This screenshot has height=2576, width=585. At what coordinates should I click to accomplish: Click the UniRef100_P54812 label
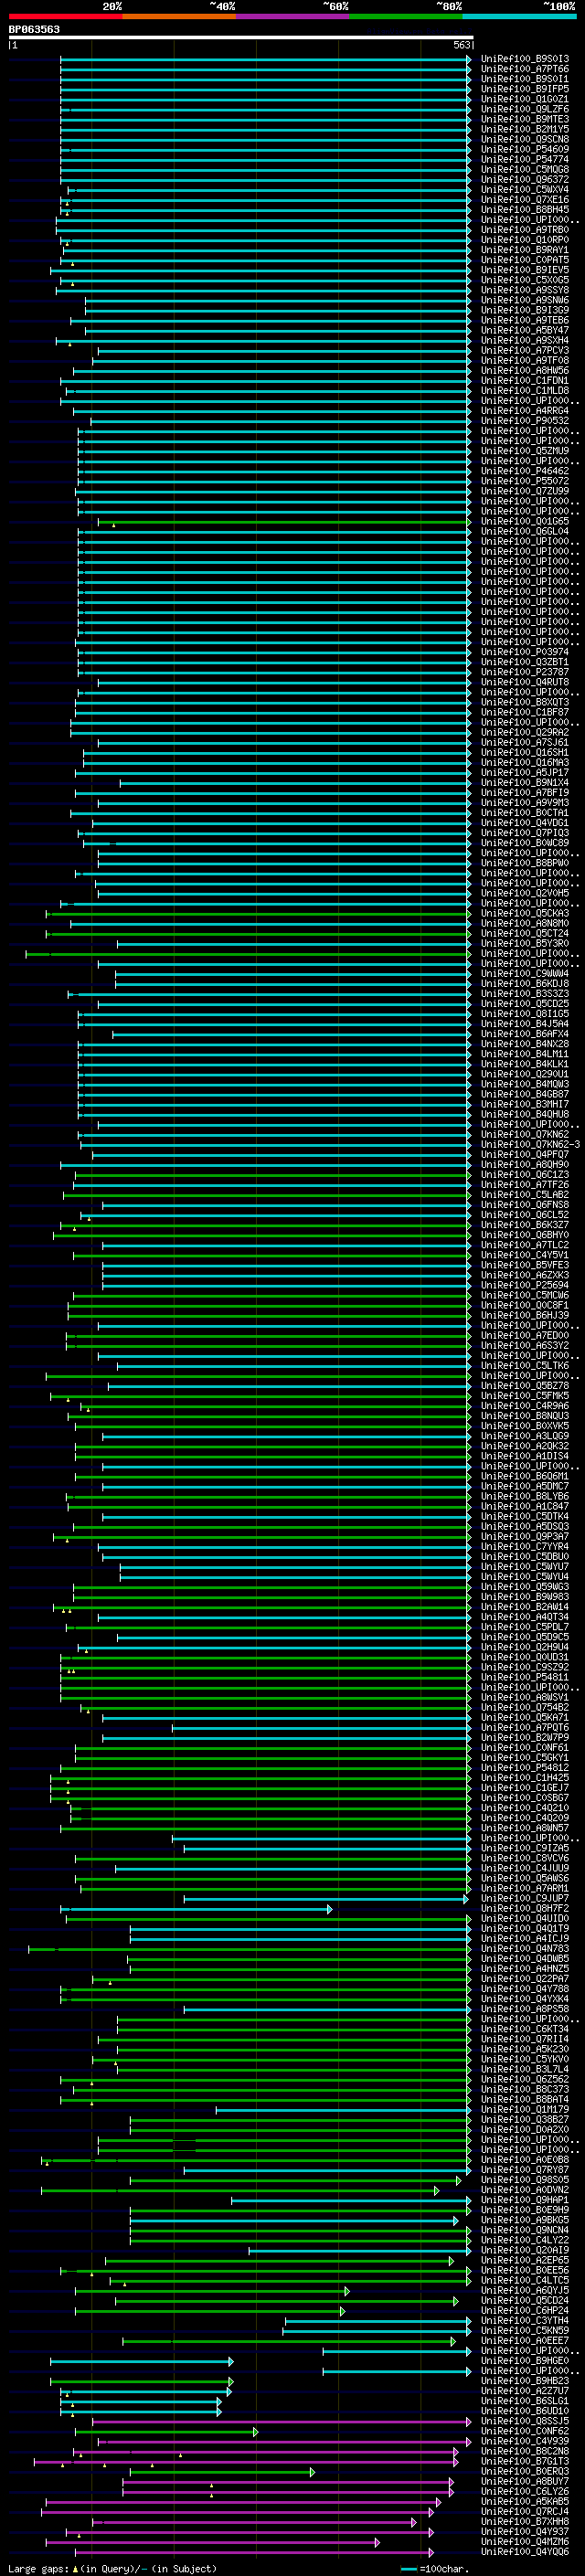[524, 1768]
